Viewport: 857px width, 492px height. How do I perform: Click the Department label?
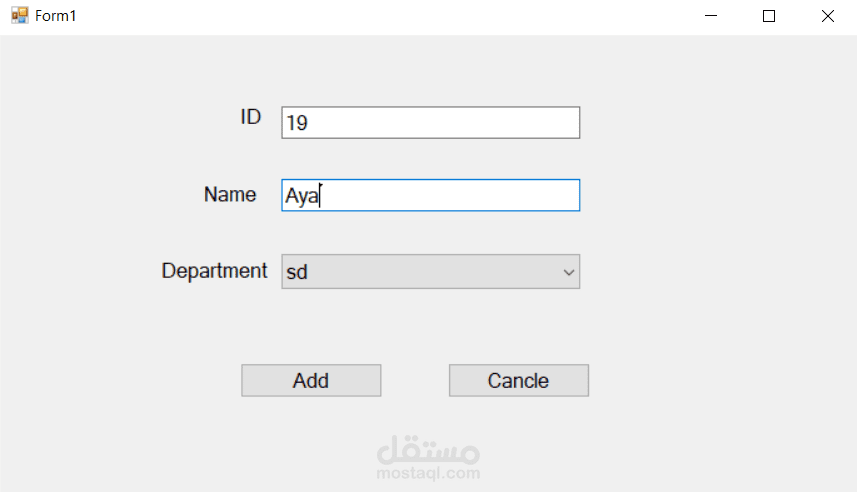[x=214, y=271]
